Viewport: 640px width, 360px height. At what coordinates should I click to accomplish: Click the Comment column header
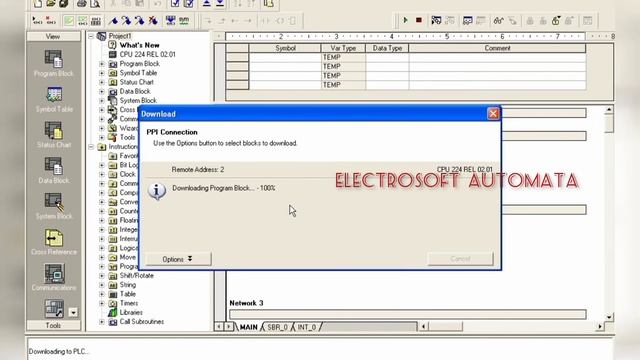[x=497, y=48]
